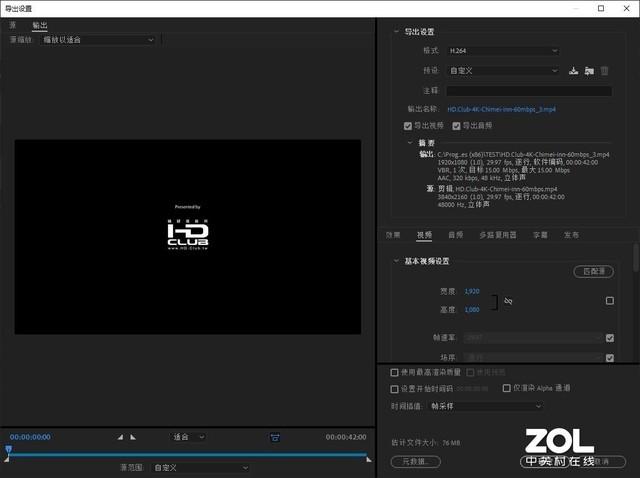
Task: Toggle the 导出音频 checkbox
Action: coord(456,126)
